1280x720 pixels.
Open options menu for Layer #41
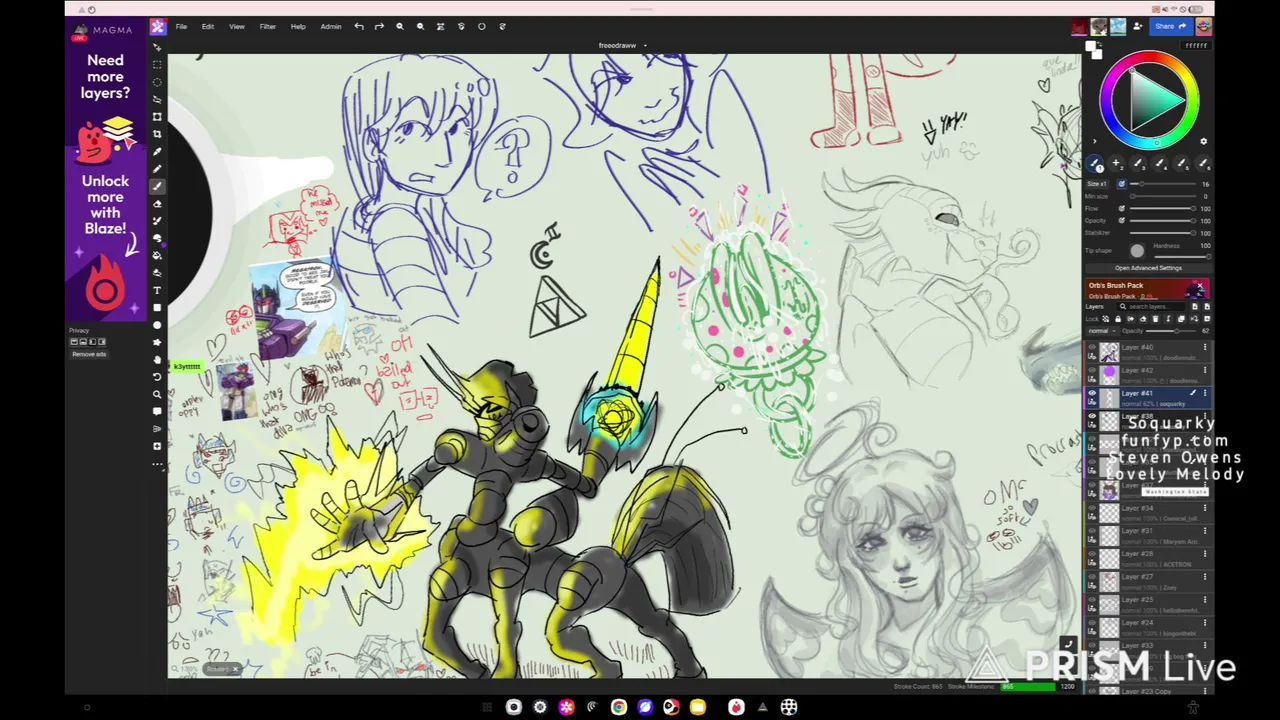point(1205,393)
